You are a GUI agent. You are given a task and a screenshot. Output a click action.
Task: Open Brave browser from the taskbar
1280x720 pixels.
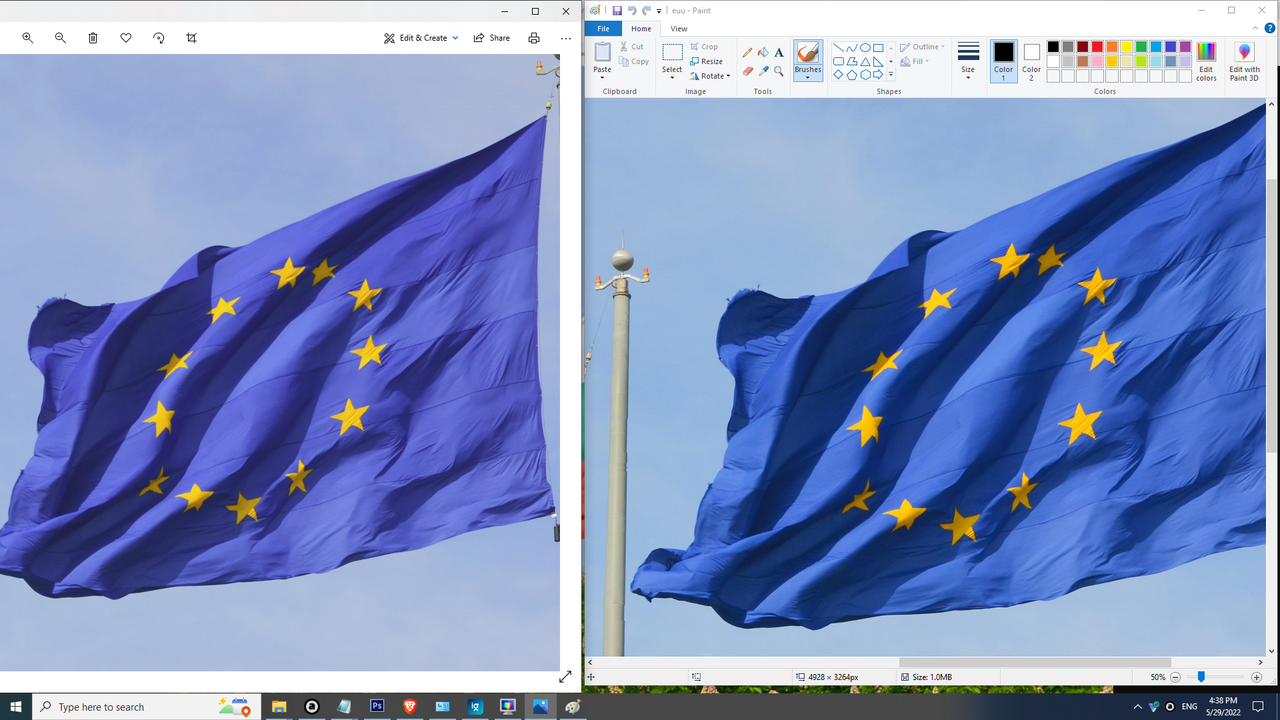(410, 706)
